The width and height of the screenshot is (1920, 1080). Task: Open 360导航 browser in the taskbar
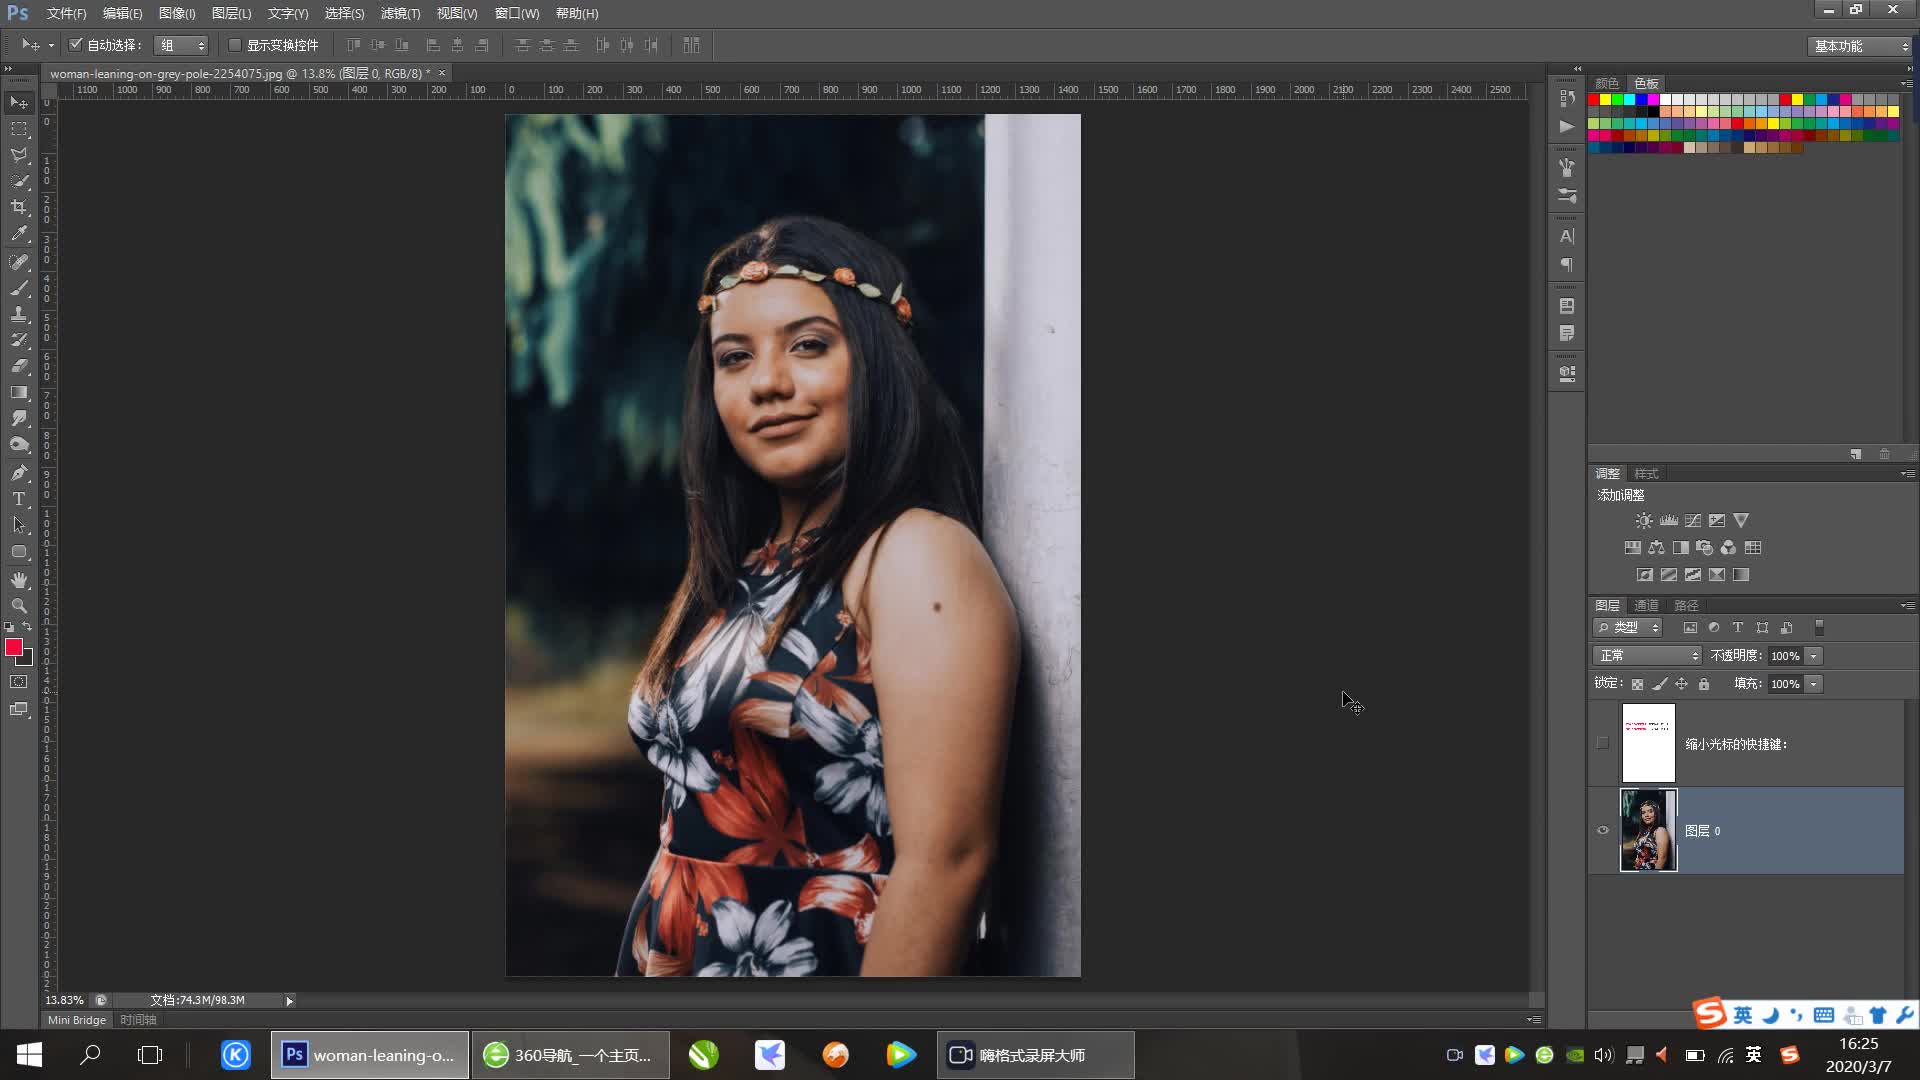(570, 1055)
